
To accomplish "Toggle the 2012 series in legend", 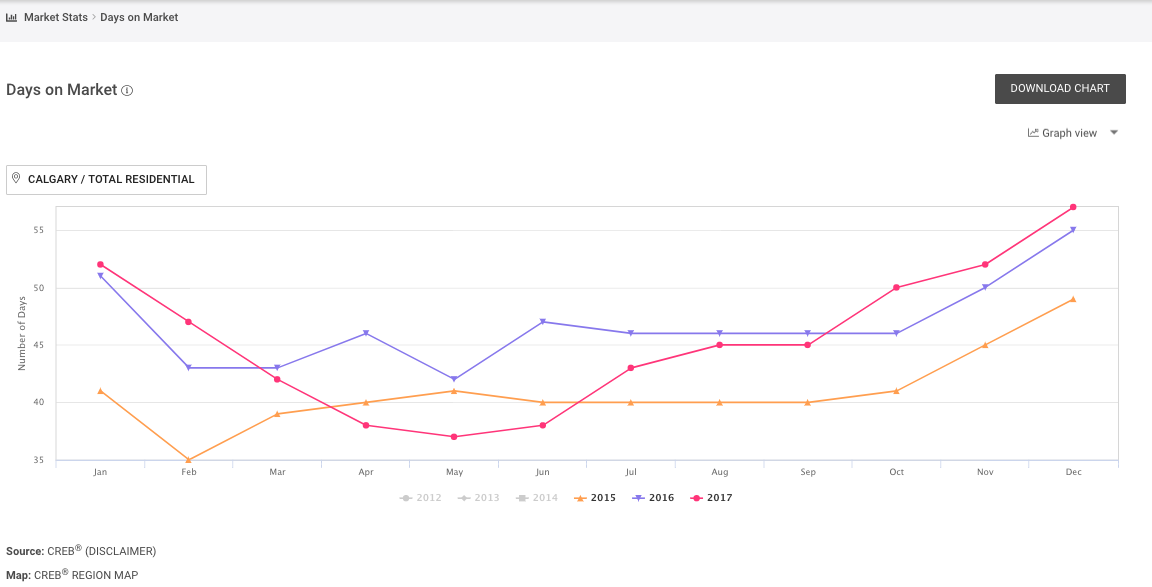I will pos(421,497).
